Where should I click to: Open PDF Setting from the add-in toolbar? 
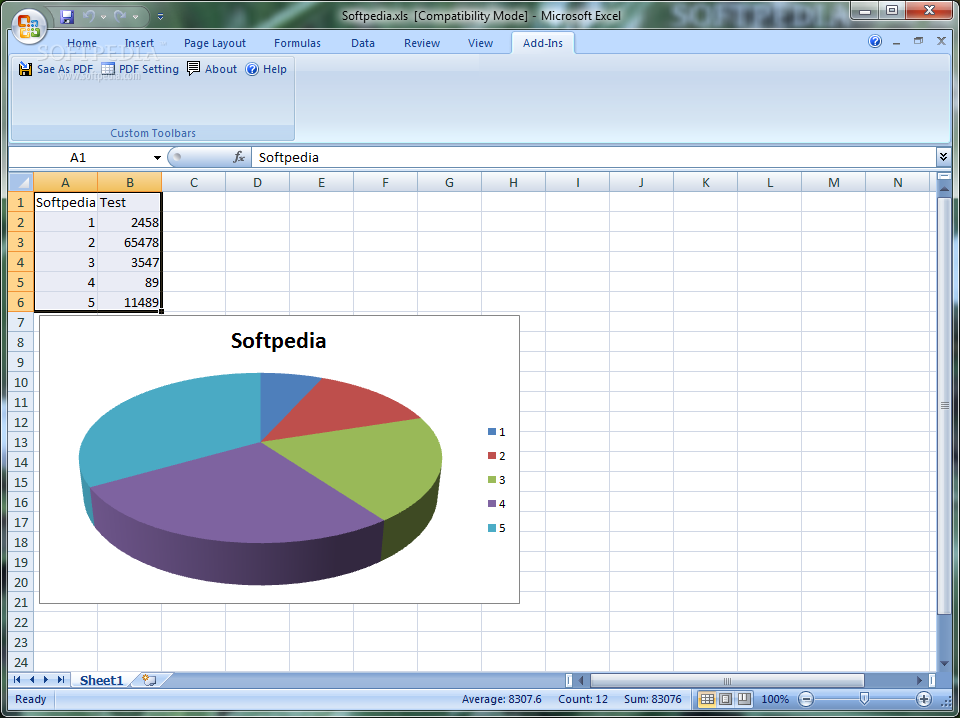coord(140,69)
